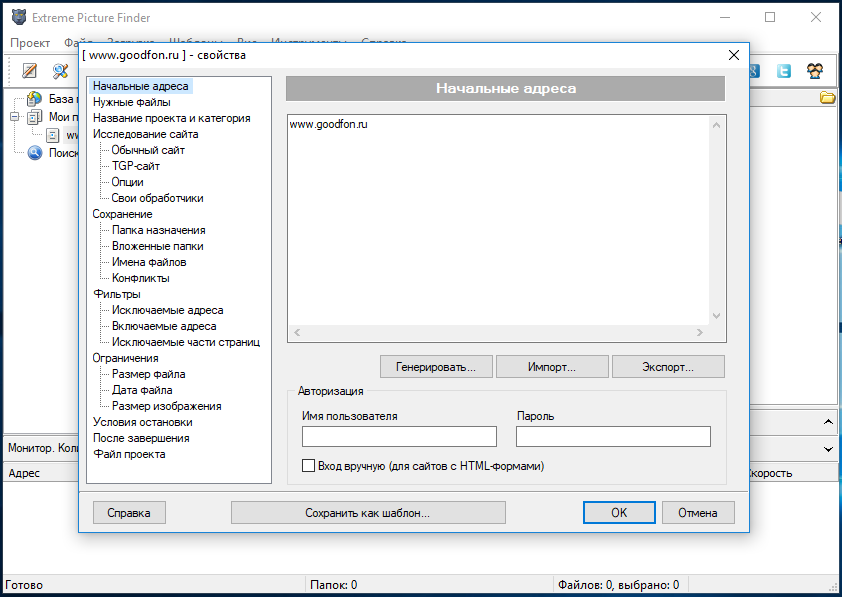
Task: Open the yellow folder icon in main window
Action: click(x=828, y=98)
